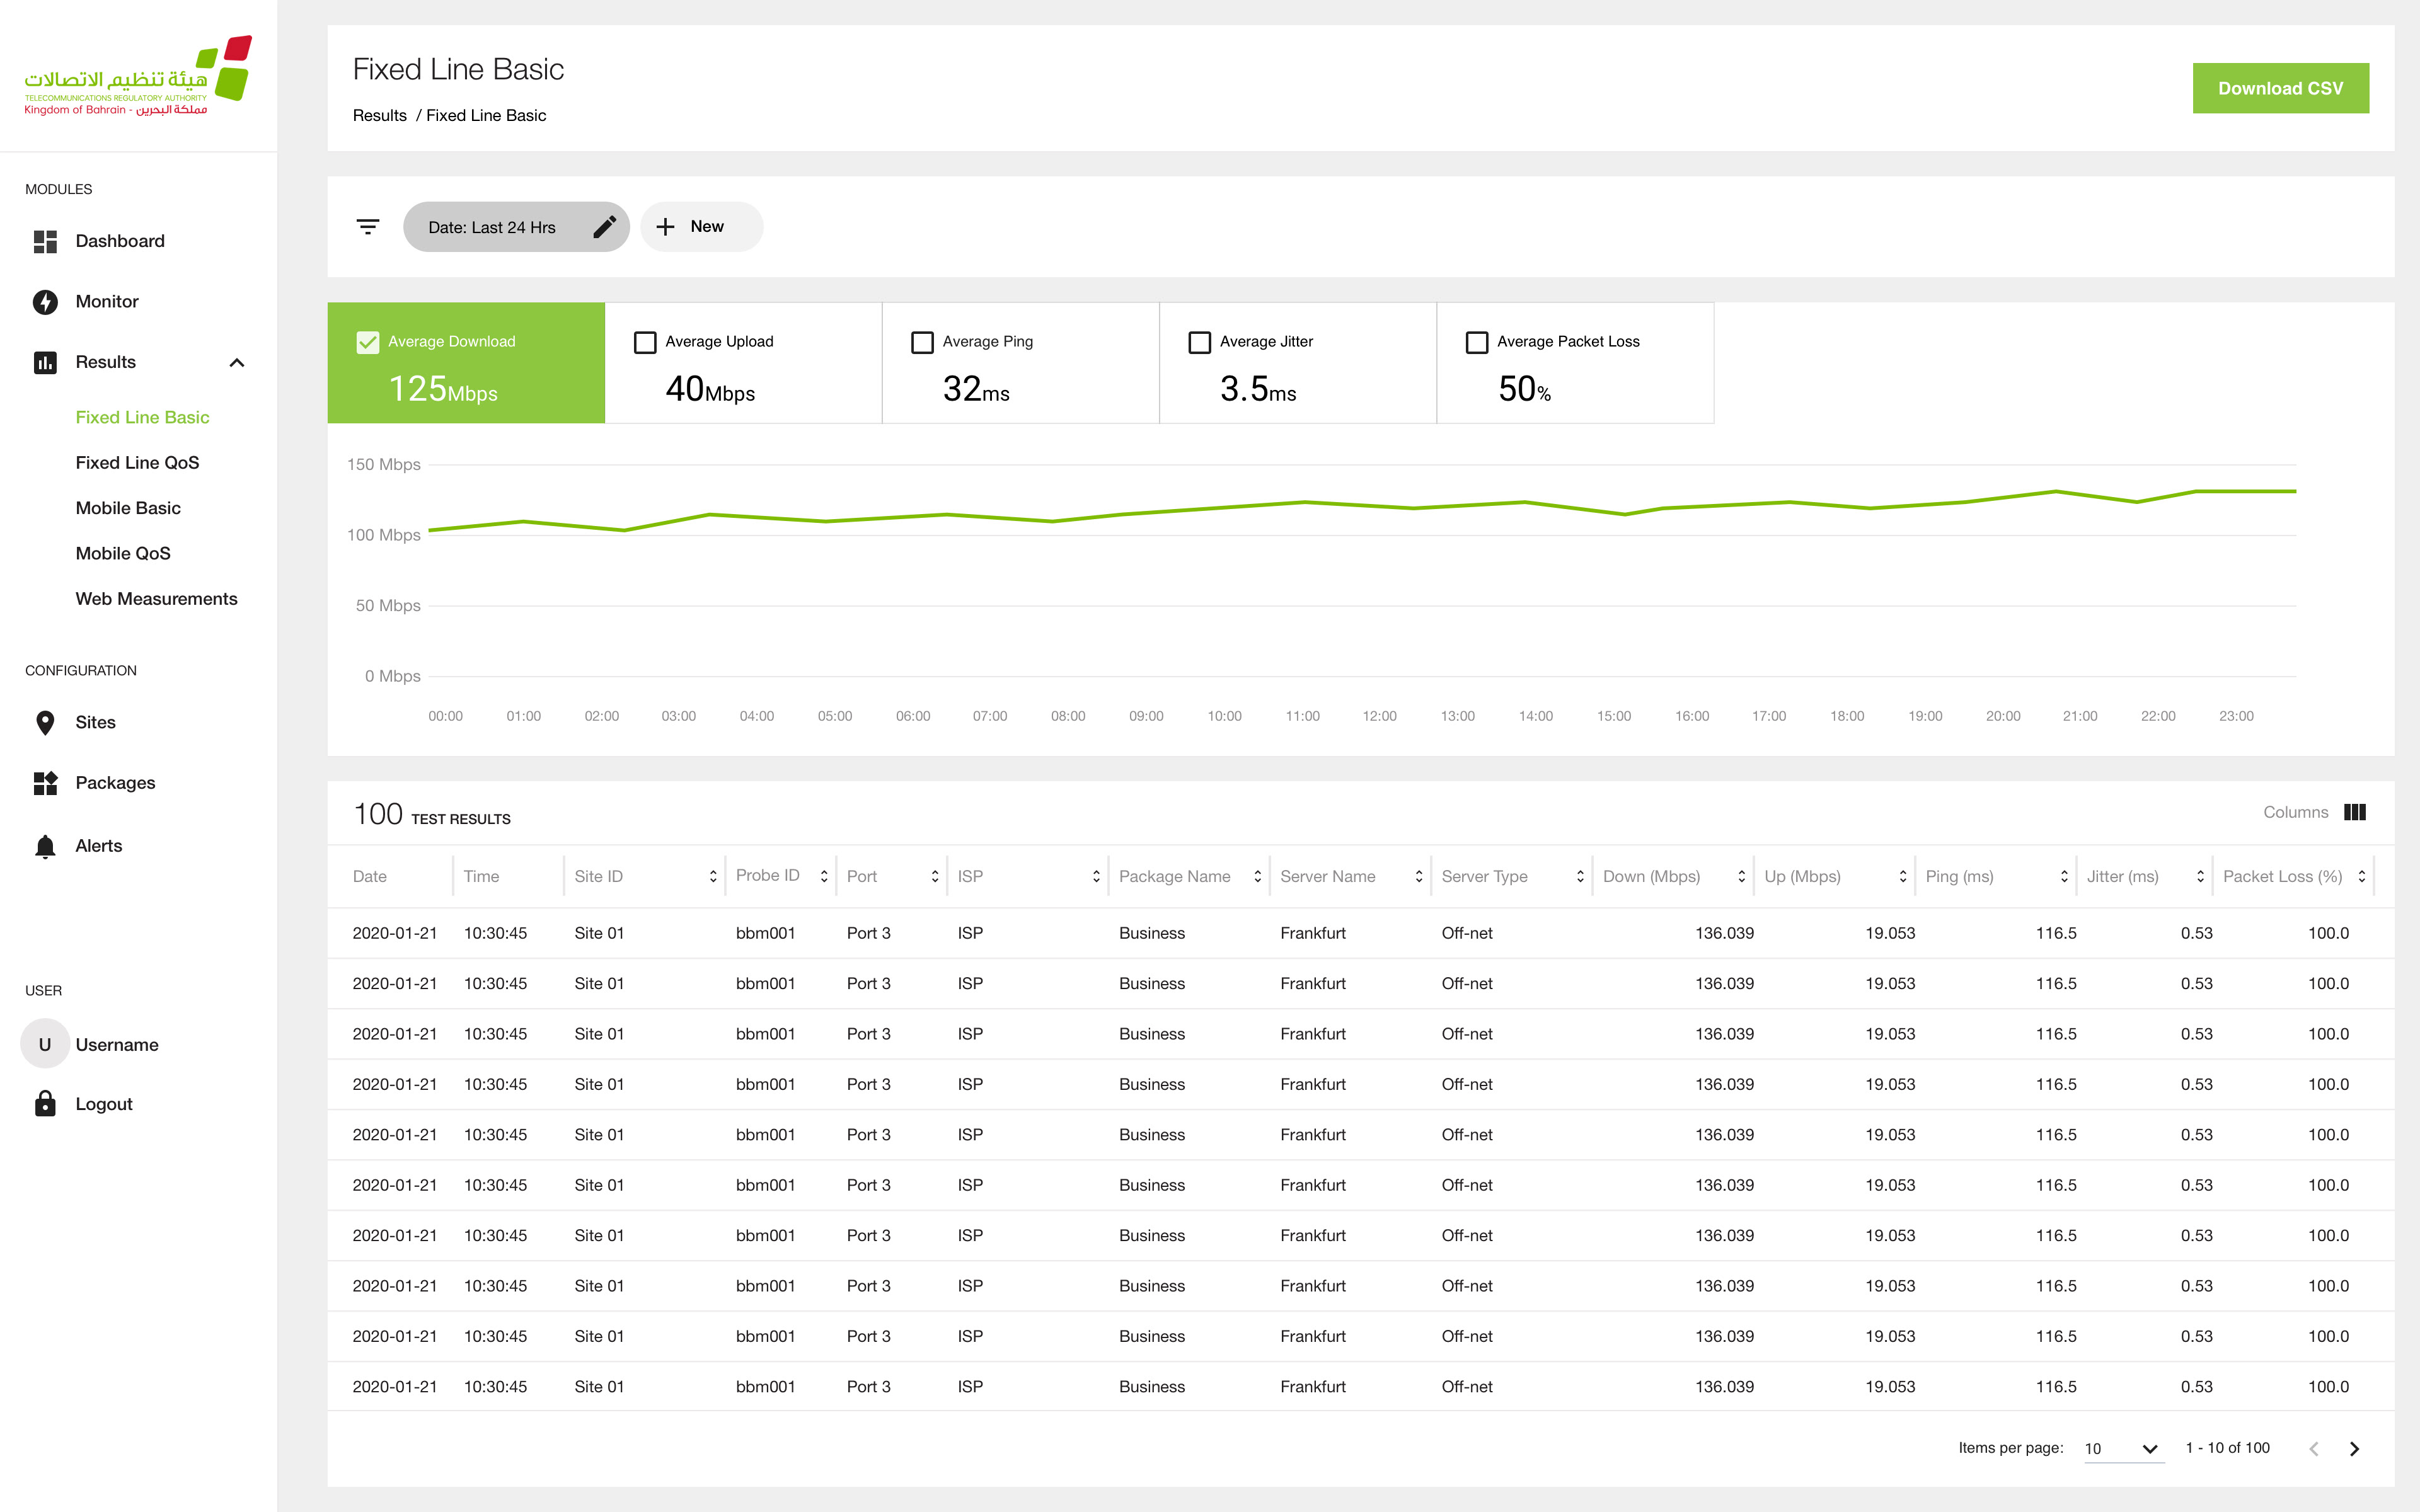
Task: Click the Logout padlock icon
Action: click(x=45, y=1104)
